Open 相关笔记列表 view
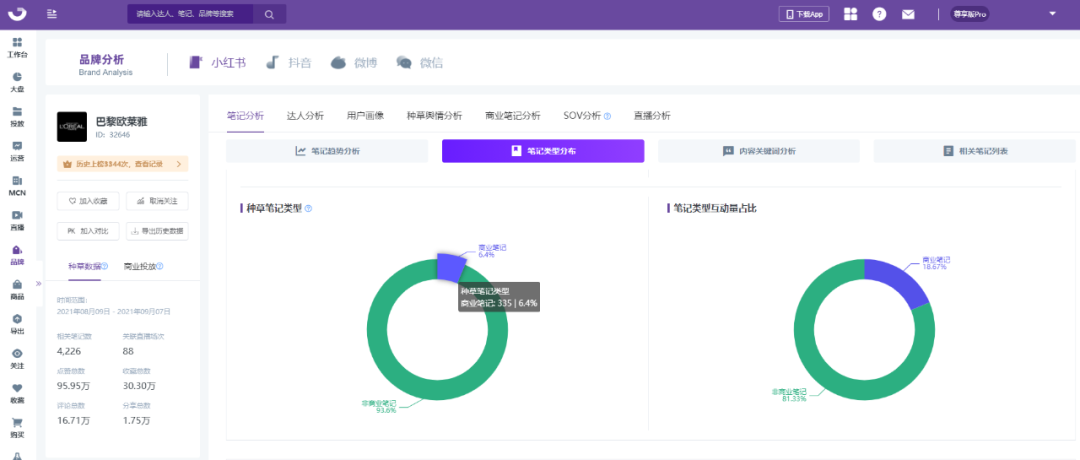1080x460 pixels. (x=974, y=151)
